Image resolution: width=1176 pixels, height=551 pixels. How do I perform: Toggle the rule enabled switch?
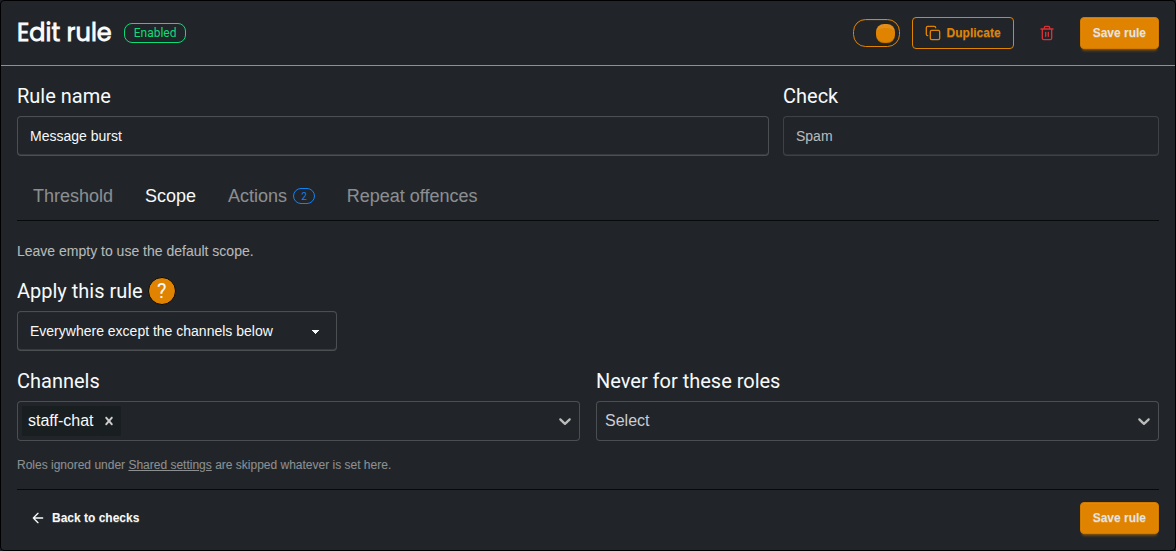[x=876, y=33]
